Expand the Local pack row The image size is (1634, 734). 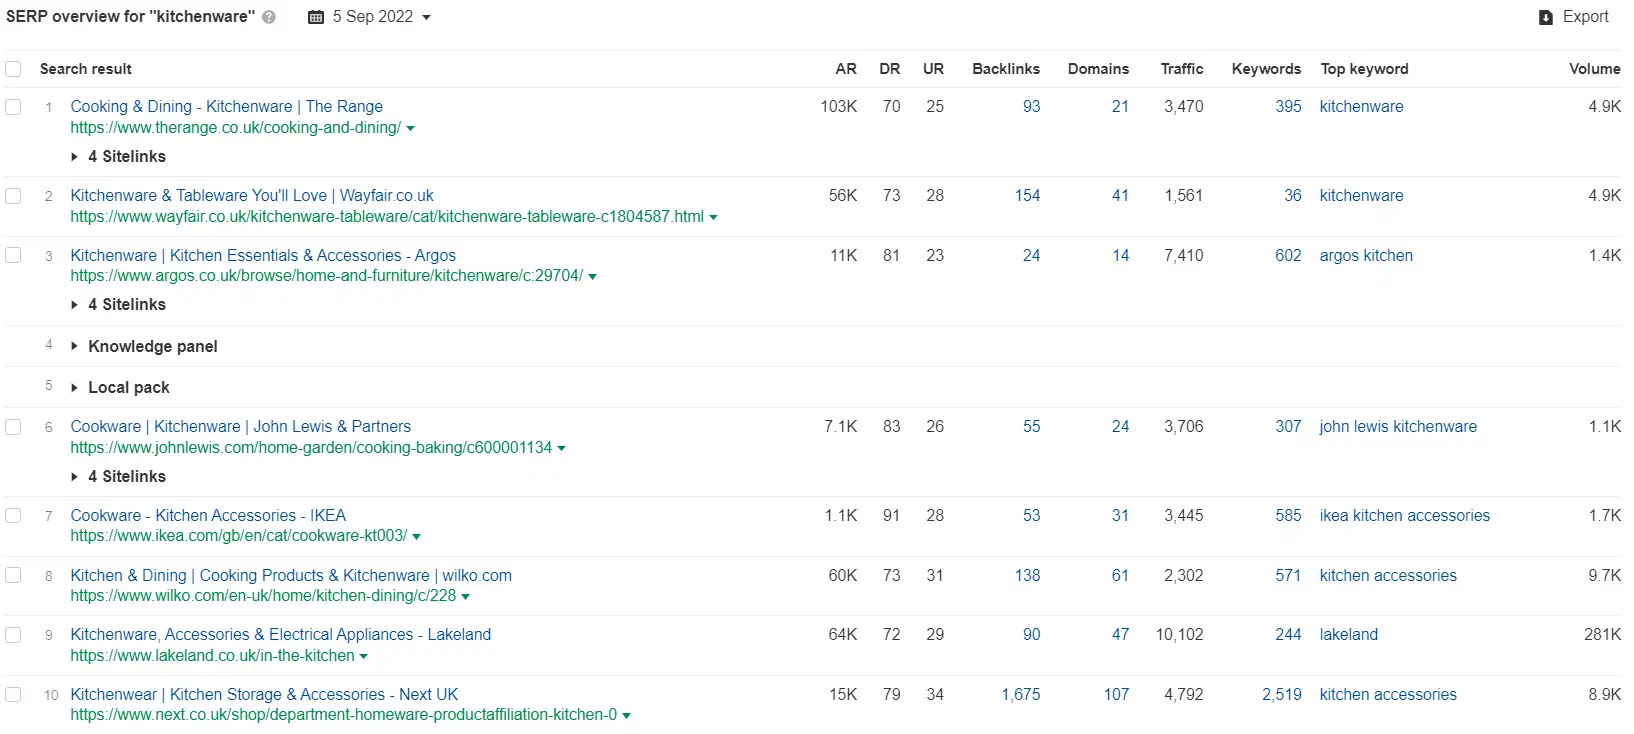tap(120, 388)
